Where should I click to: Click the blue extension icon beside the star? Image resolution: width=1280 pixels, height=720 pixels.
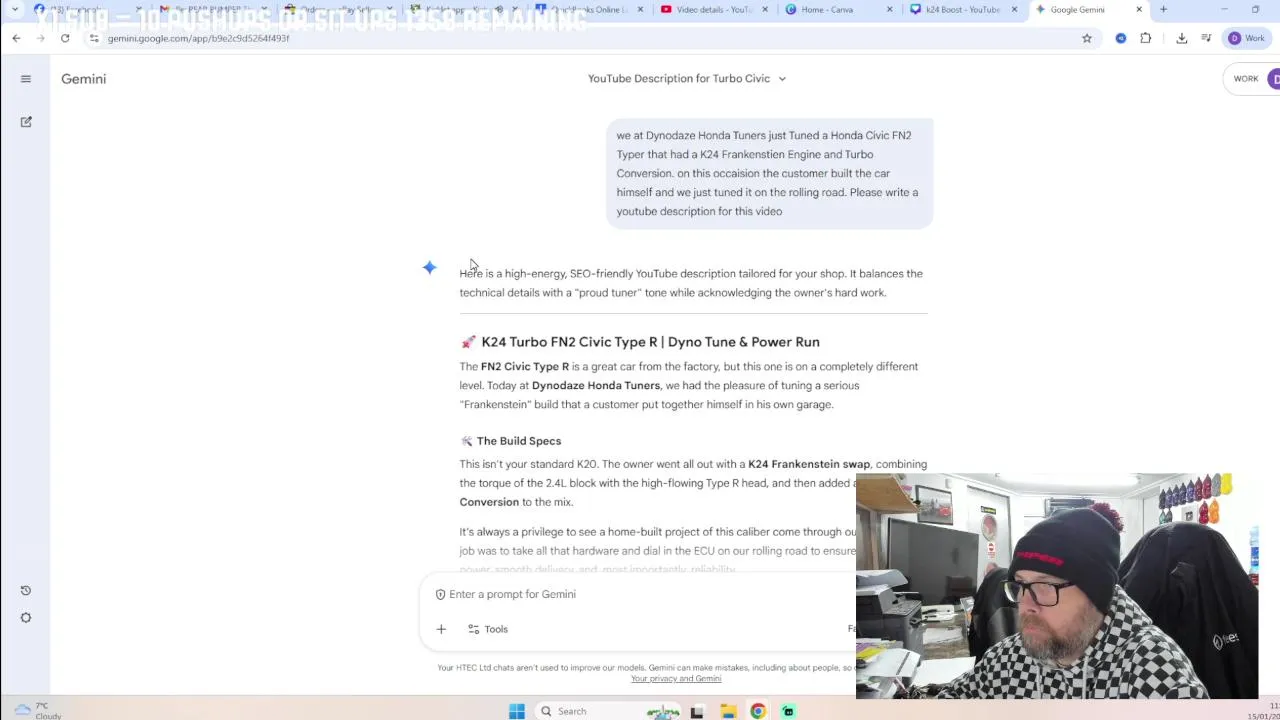[1121, 38]
